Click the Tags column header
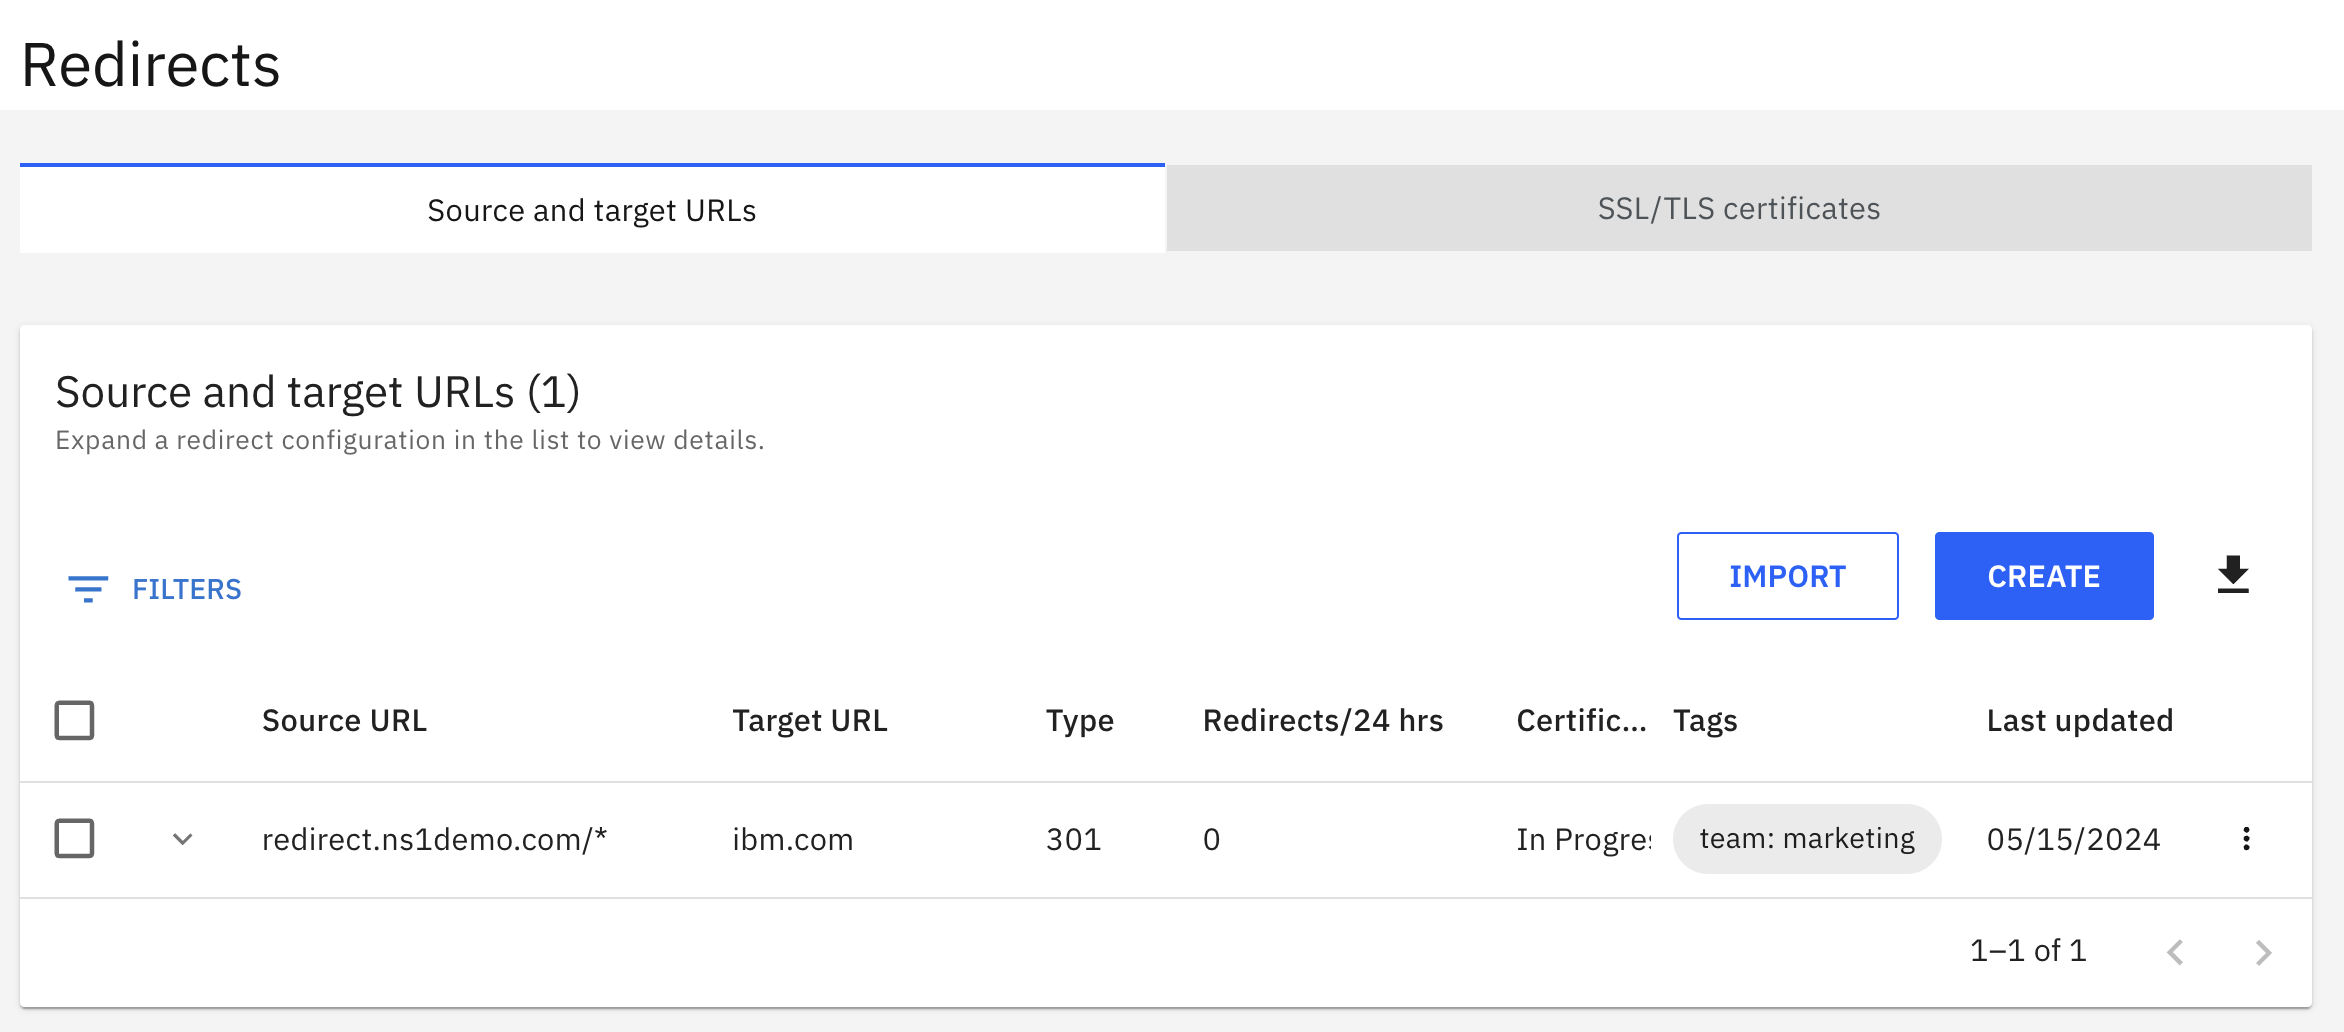2344x1032 pixels. tap(1706, 722)
